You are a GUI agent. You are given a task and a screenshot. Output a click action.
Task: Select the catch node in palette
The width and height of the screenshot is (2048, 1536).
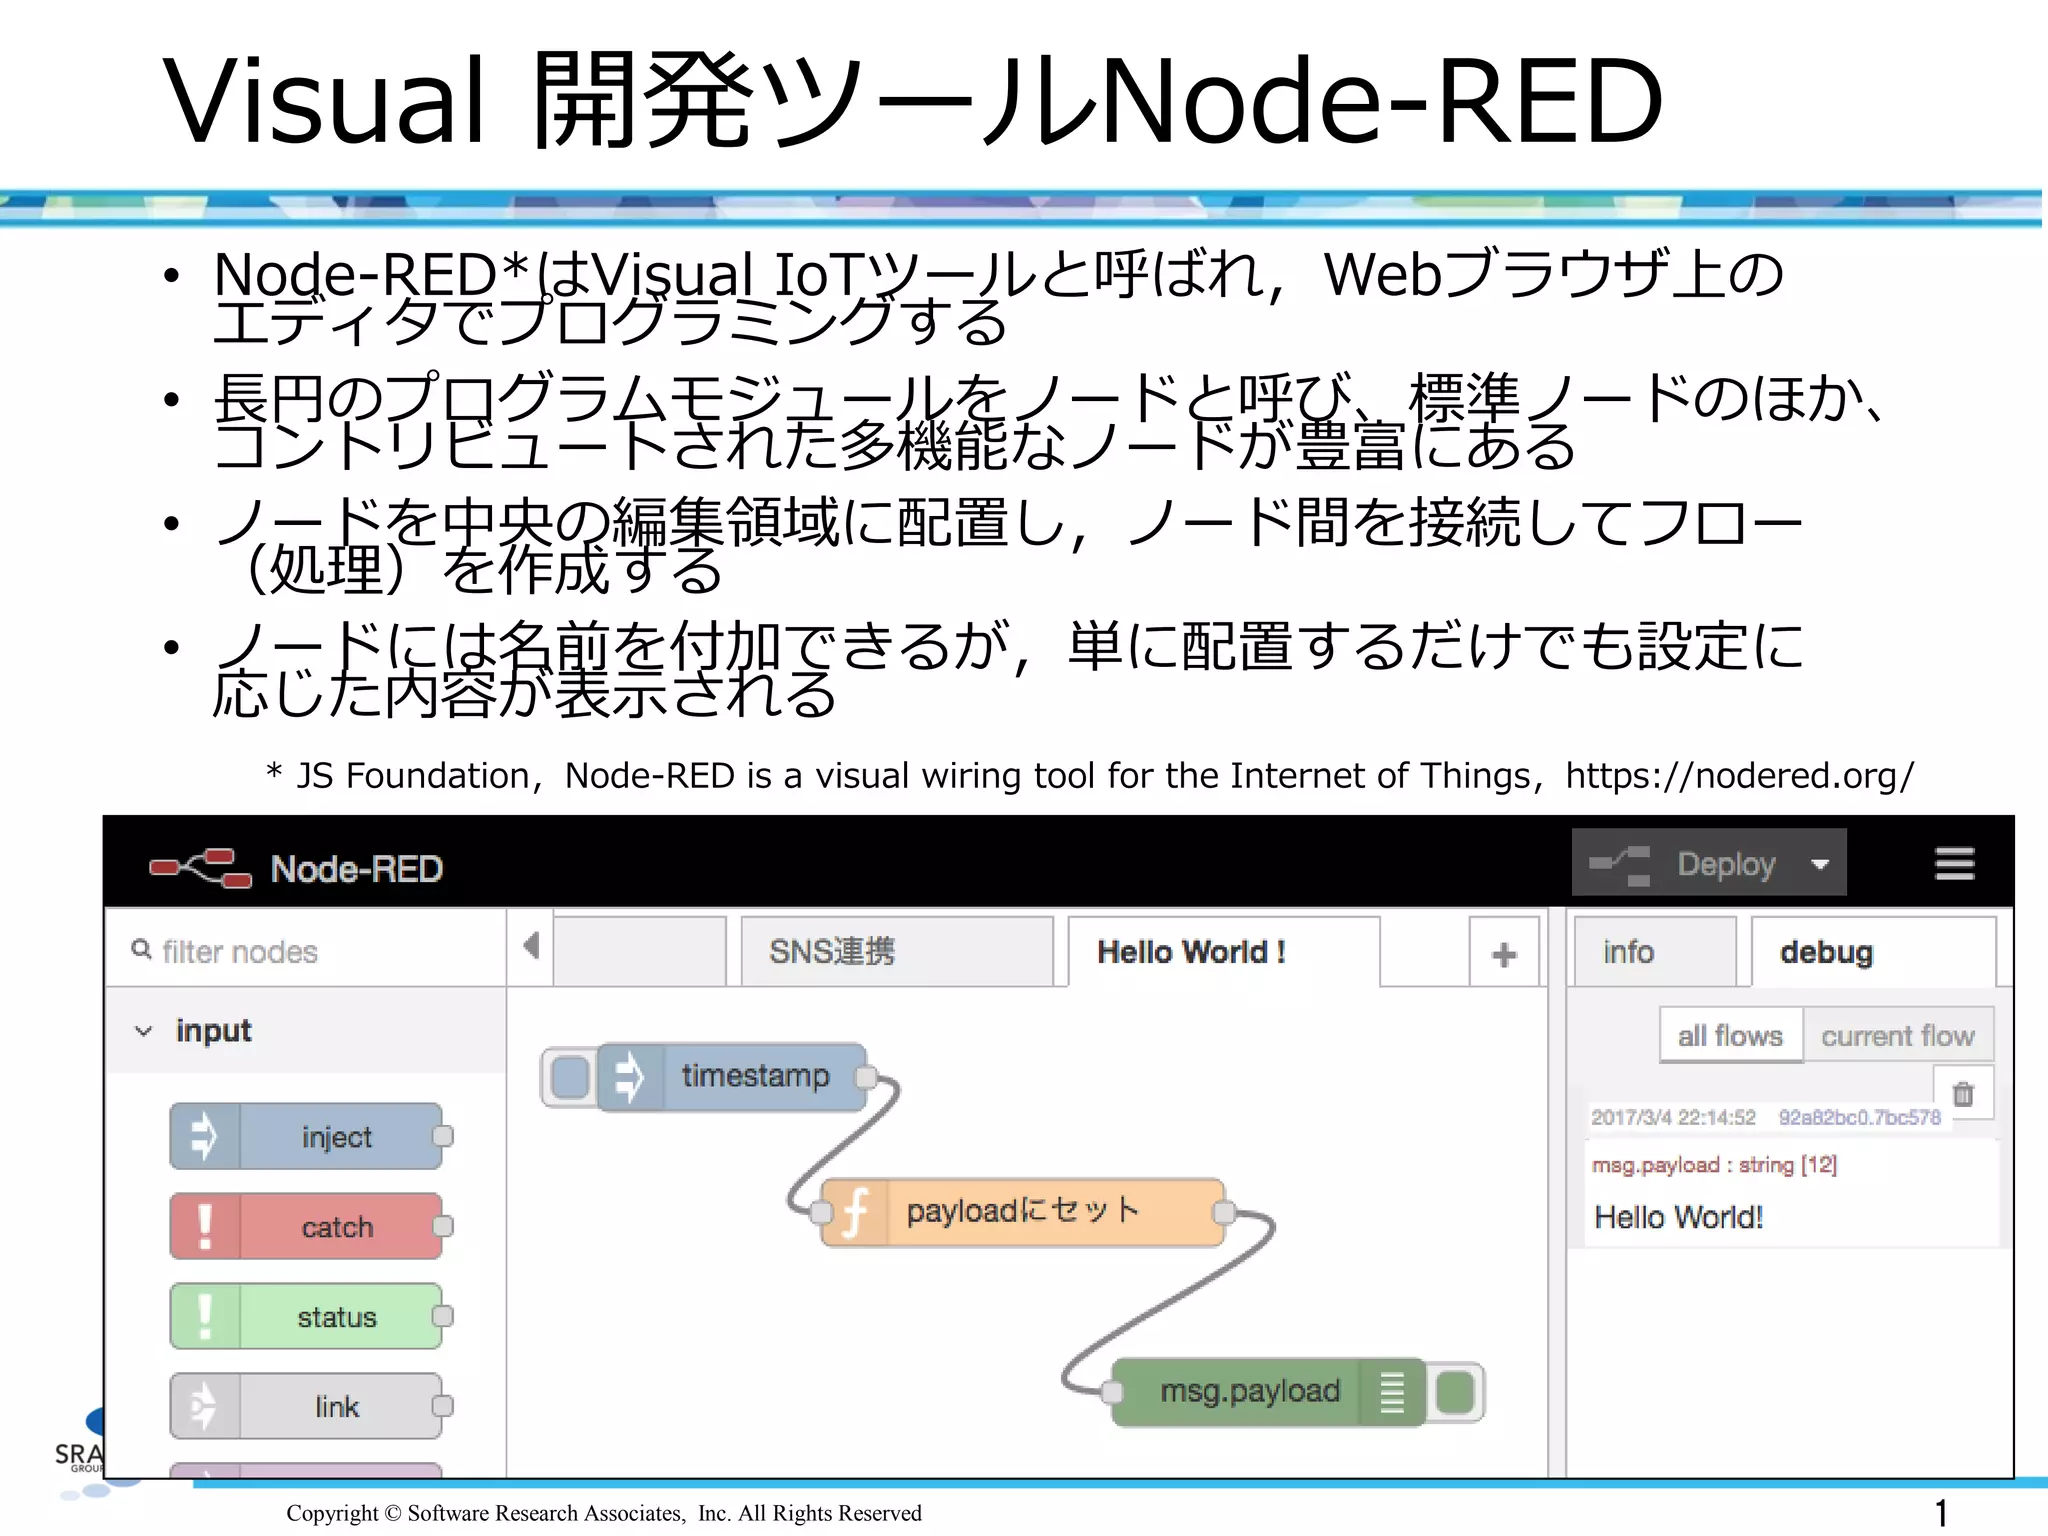click(x=308, y=1227)
